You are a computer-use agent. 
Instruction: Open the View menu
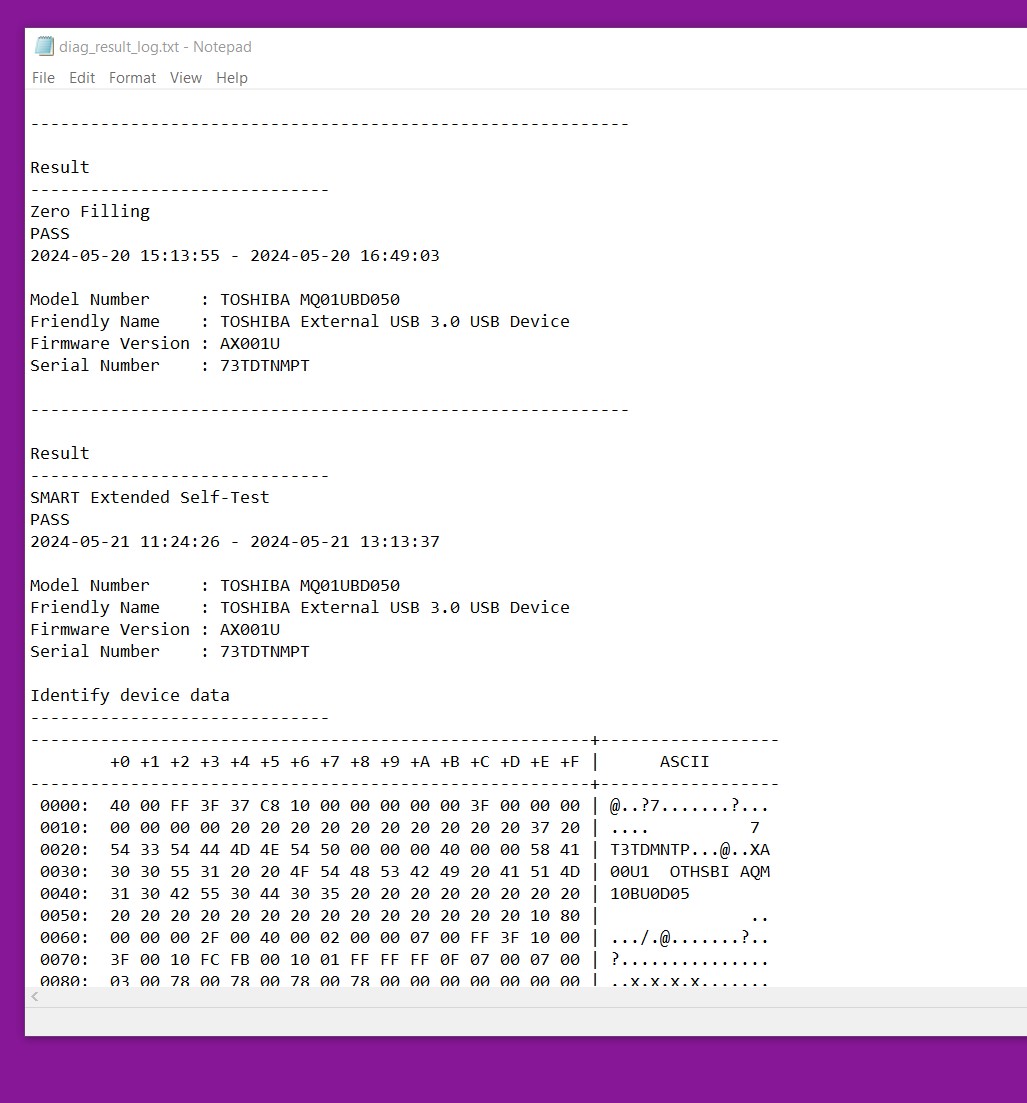coord(185,78)
